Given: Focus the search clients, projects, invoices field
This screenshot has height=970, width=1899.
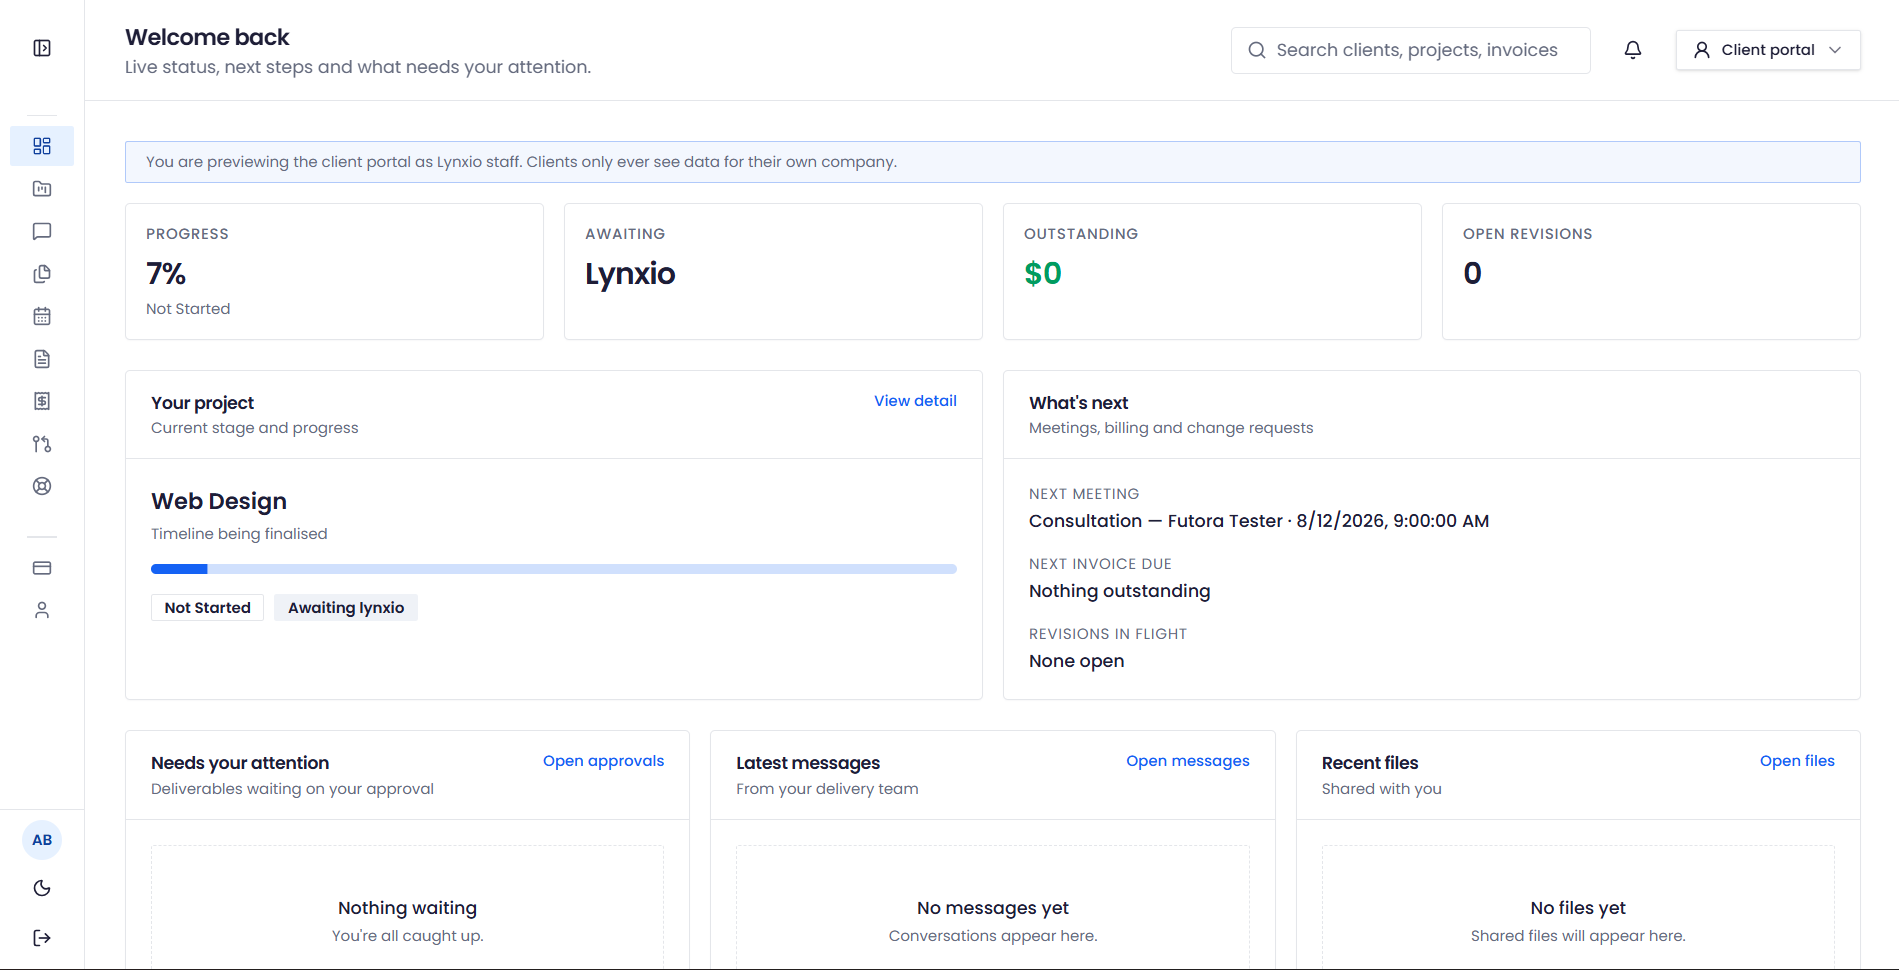Looking at the screenshot, I should coord(1410,50).
